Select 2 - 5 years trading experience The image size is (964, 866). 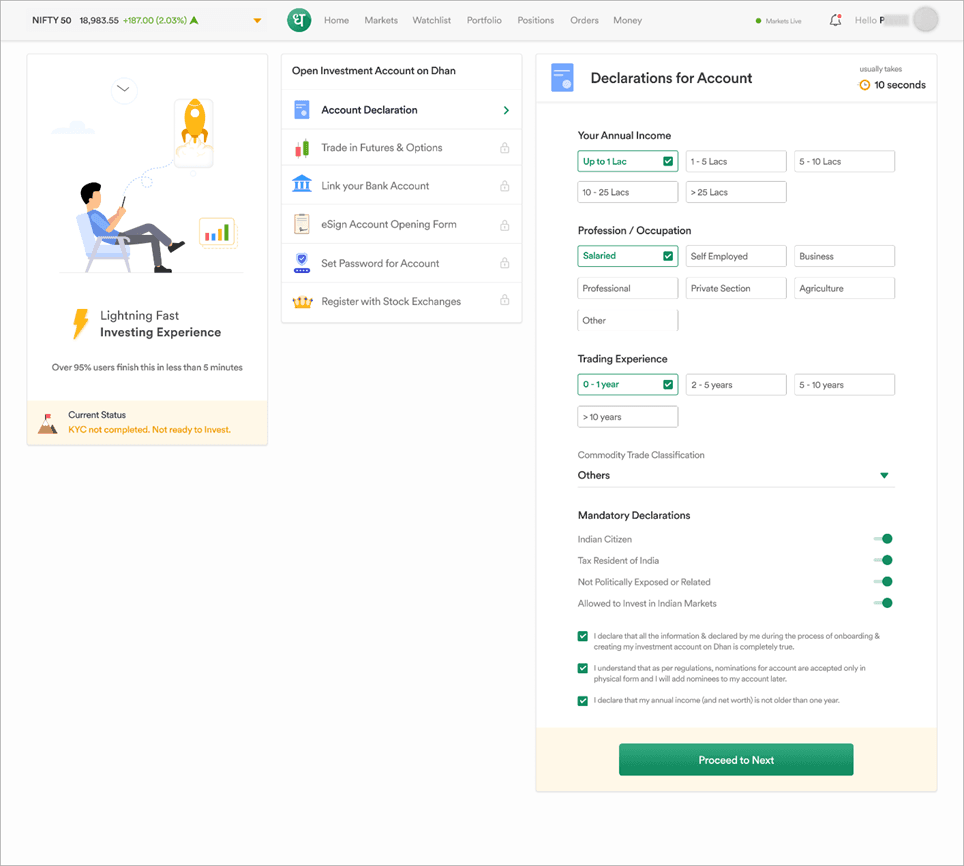[x=736, y=385]
